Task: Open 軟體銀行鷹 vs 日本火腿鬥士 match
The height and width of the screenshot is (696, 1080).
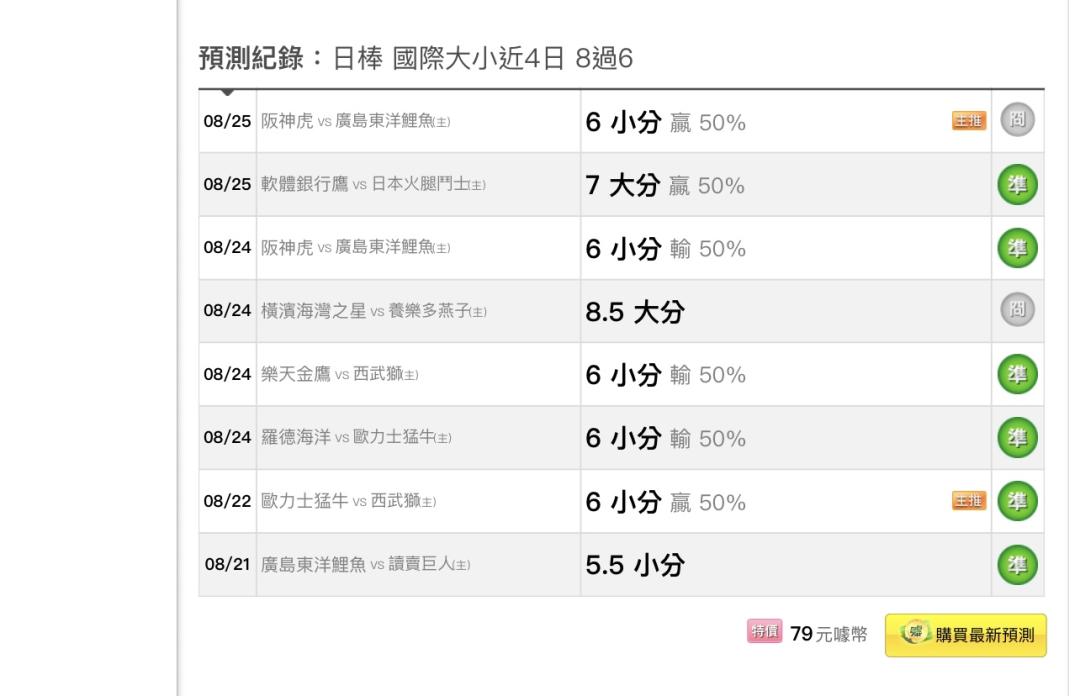Action: coord(373,184)
